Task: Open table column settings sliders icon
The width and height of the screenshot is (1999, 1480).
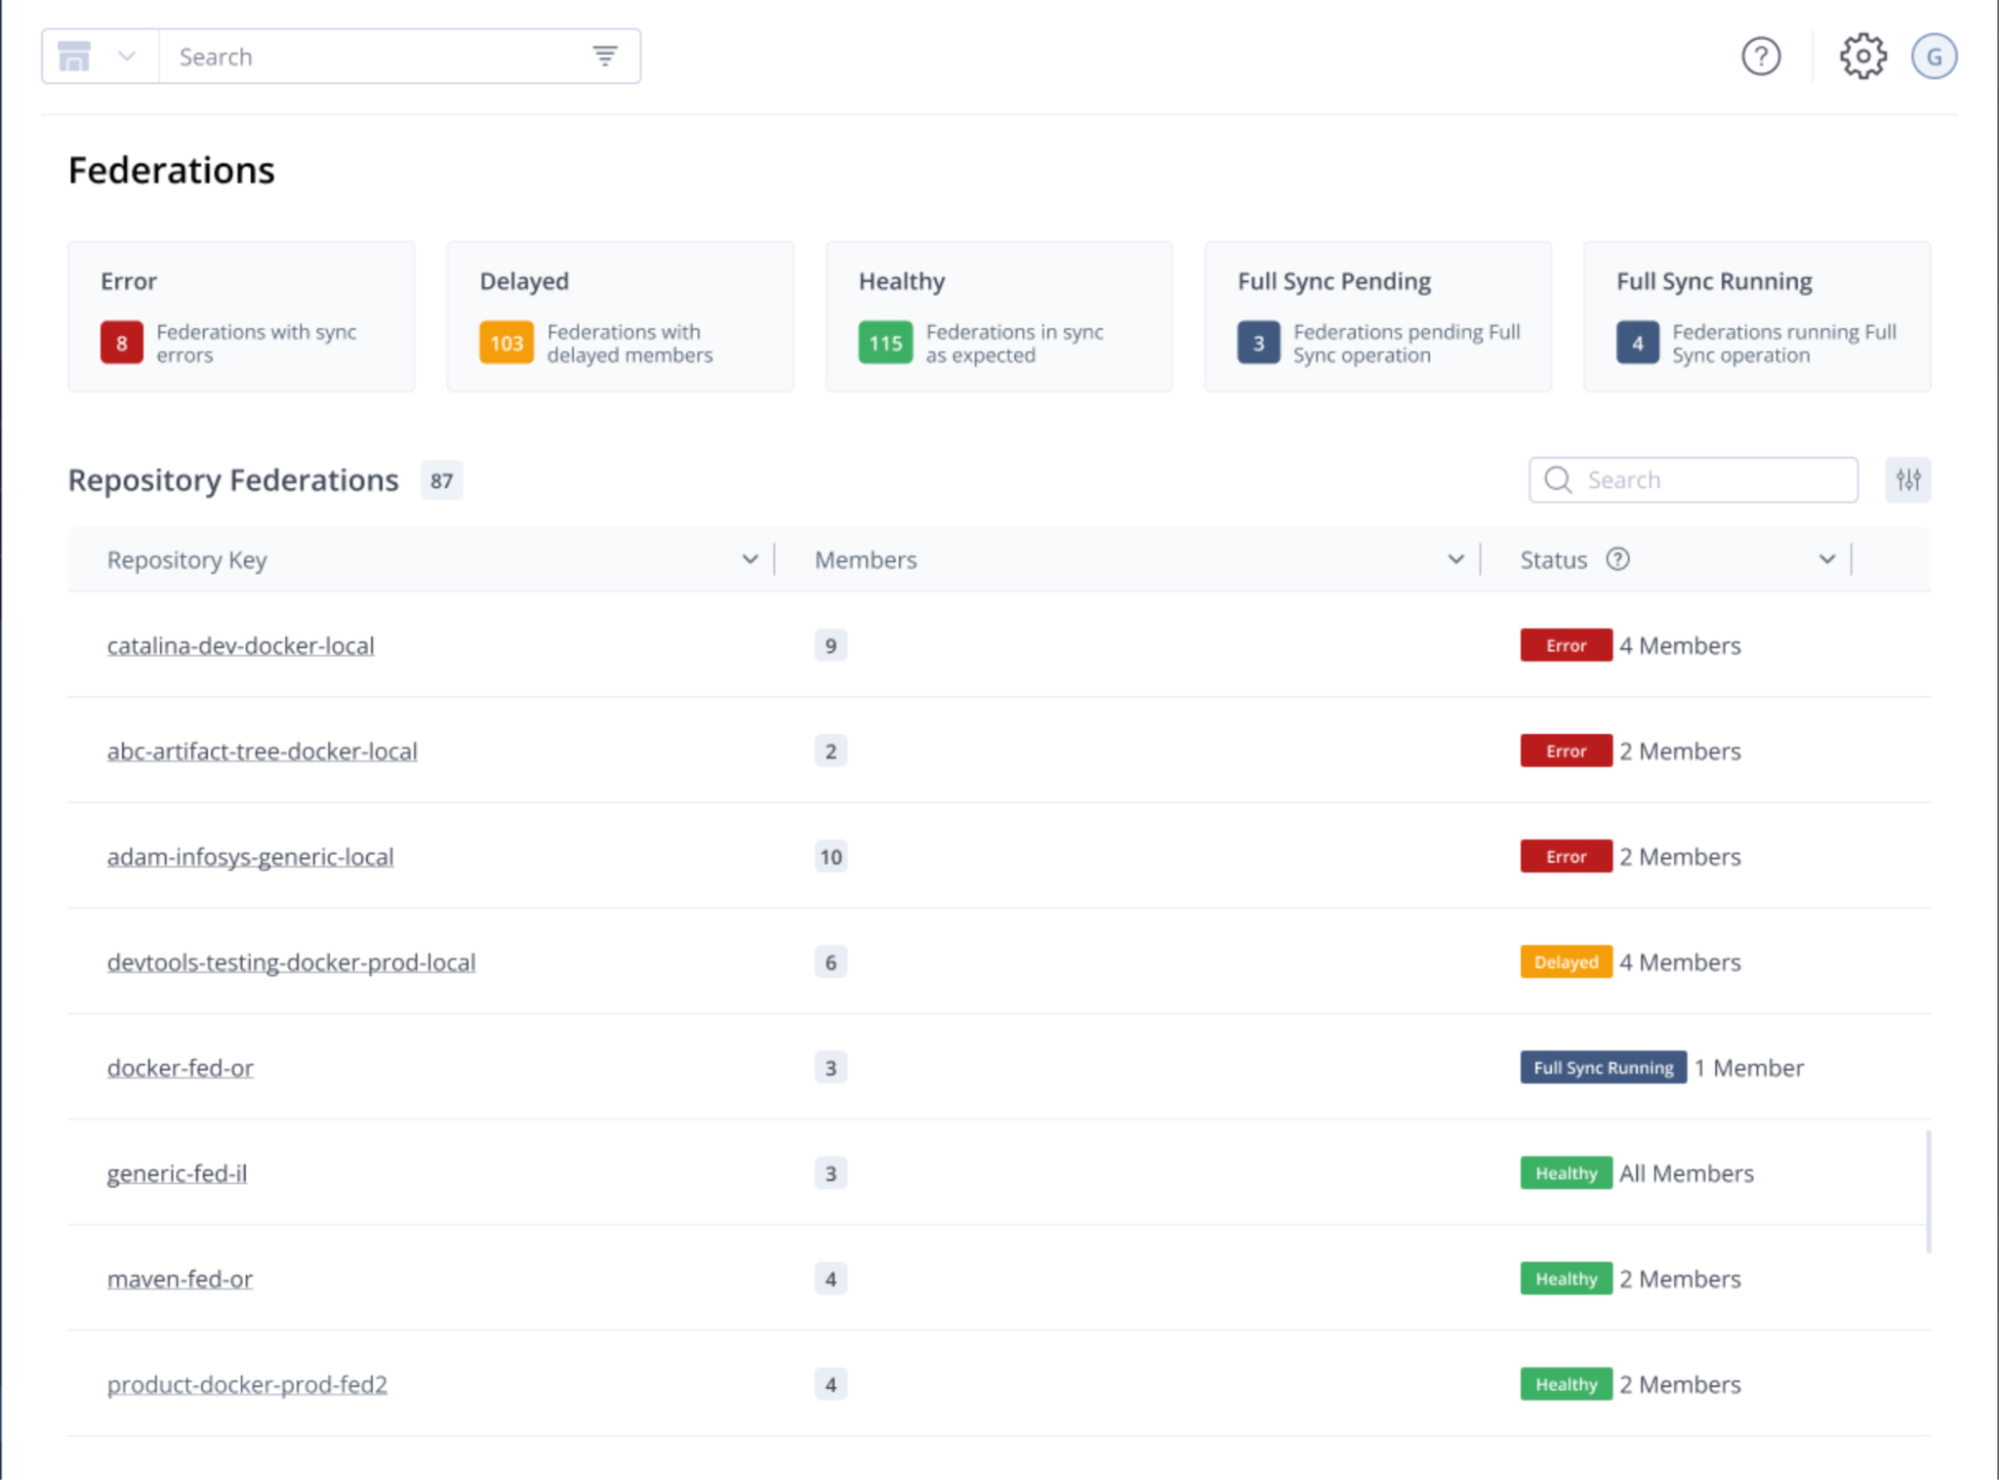Action: pyautogui.click(x=1907, y=480)
